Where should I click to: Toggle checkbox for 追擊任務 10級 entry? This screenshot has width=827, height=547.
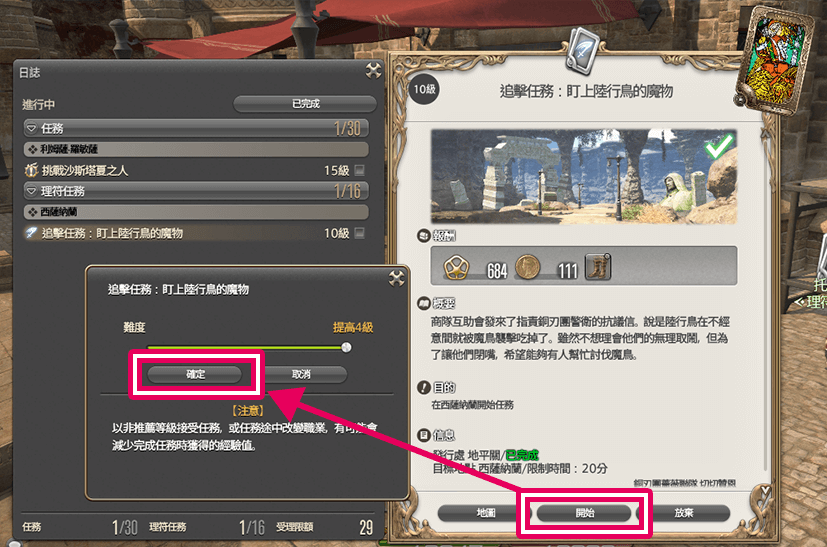(x=360, y=233)
